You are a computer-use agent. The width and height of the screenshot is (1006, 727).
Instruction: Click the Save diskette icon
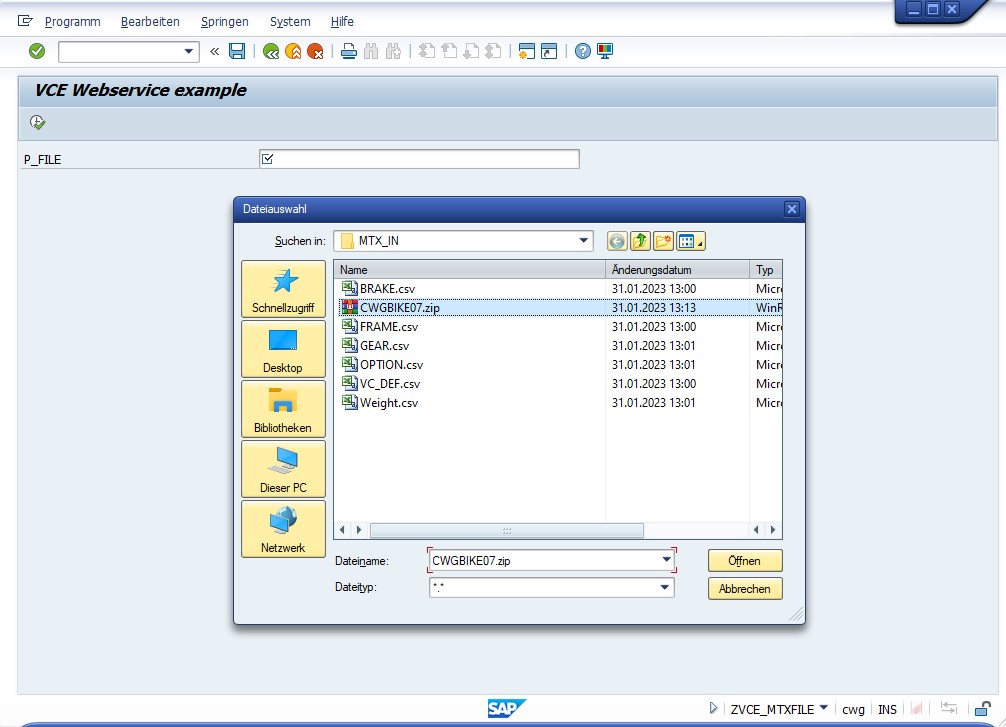pos(237,51)
